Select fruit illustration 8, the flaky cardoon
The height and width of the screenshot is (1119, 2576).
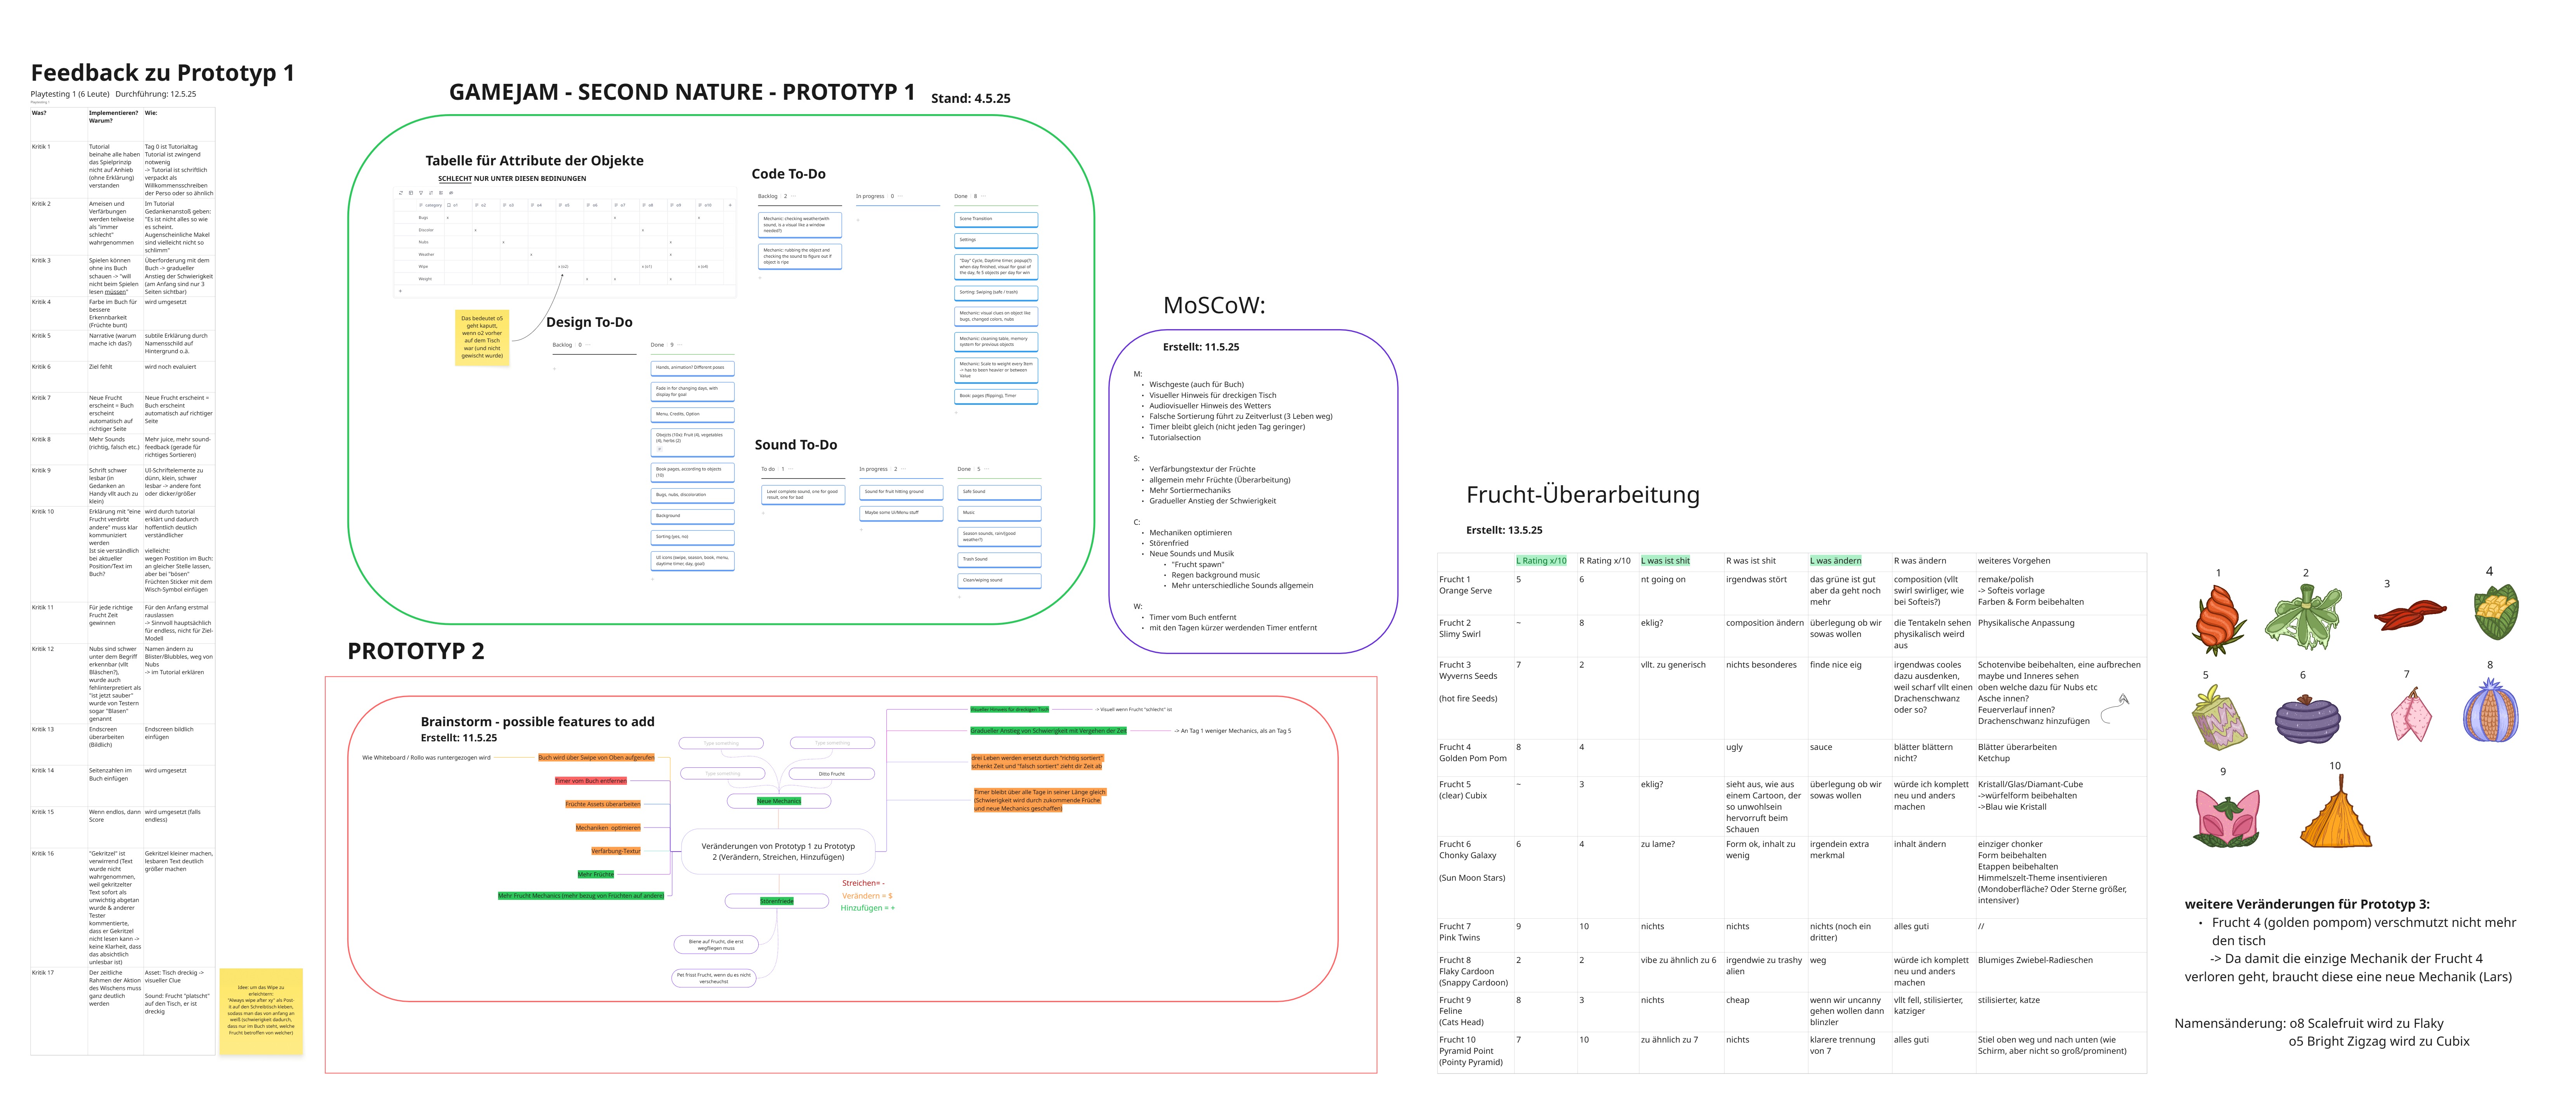pos(2491,709)
